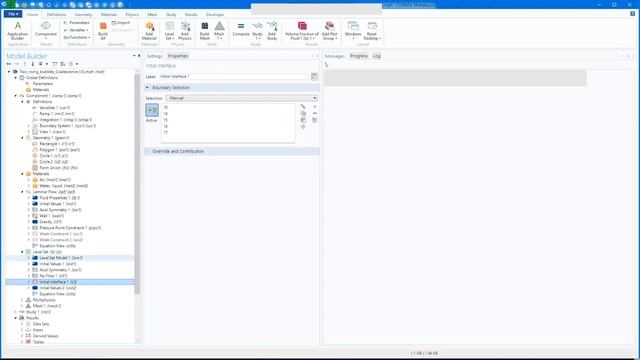Switch to the Results ribbon tab
Screen dimensions: 640x360
point(191,14)
